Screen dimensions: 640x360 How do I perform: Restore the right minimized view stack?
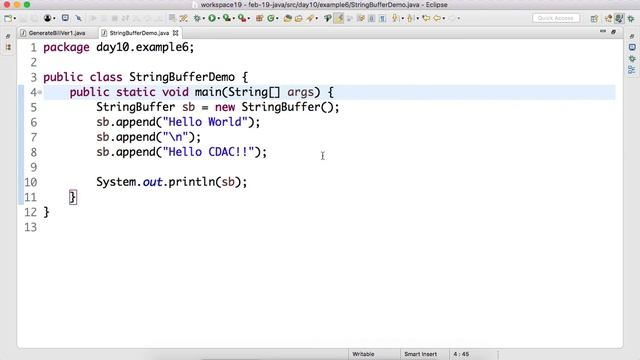point(632,36)
